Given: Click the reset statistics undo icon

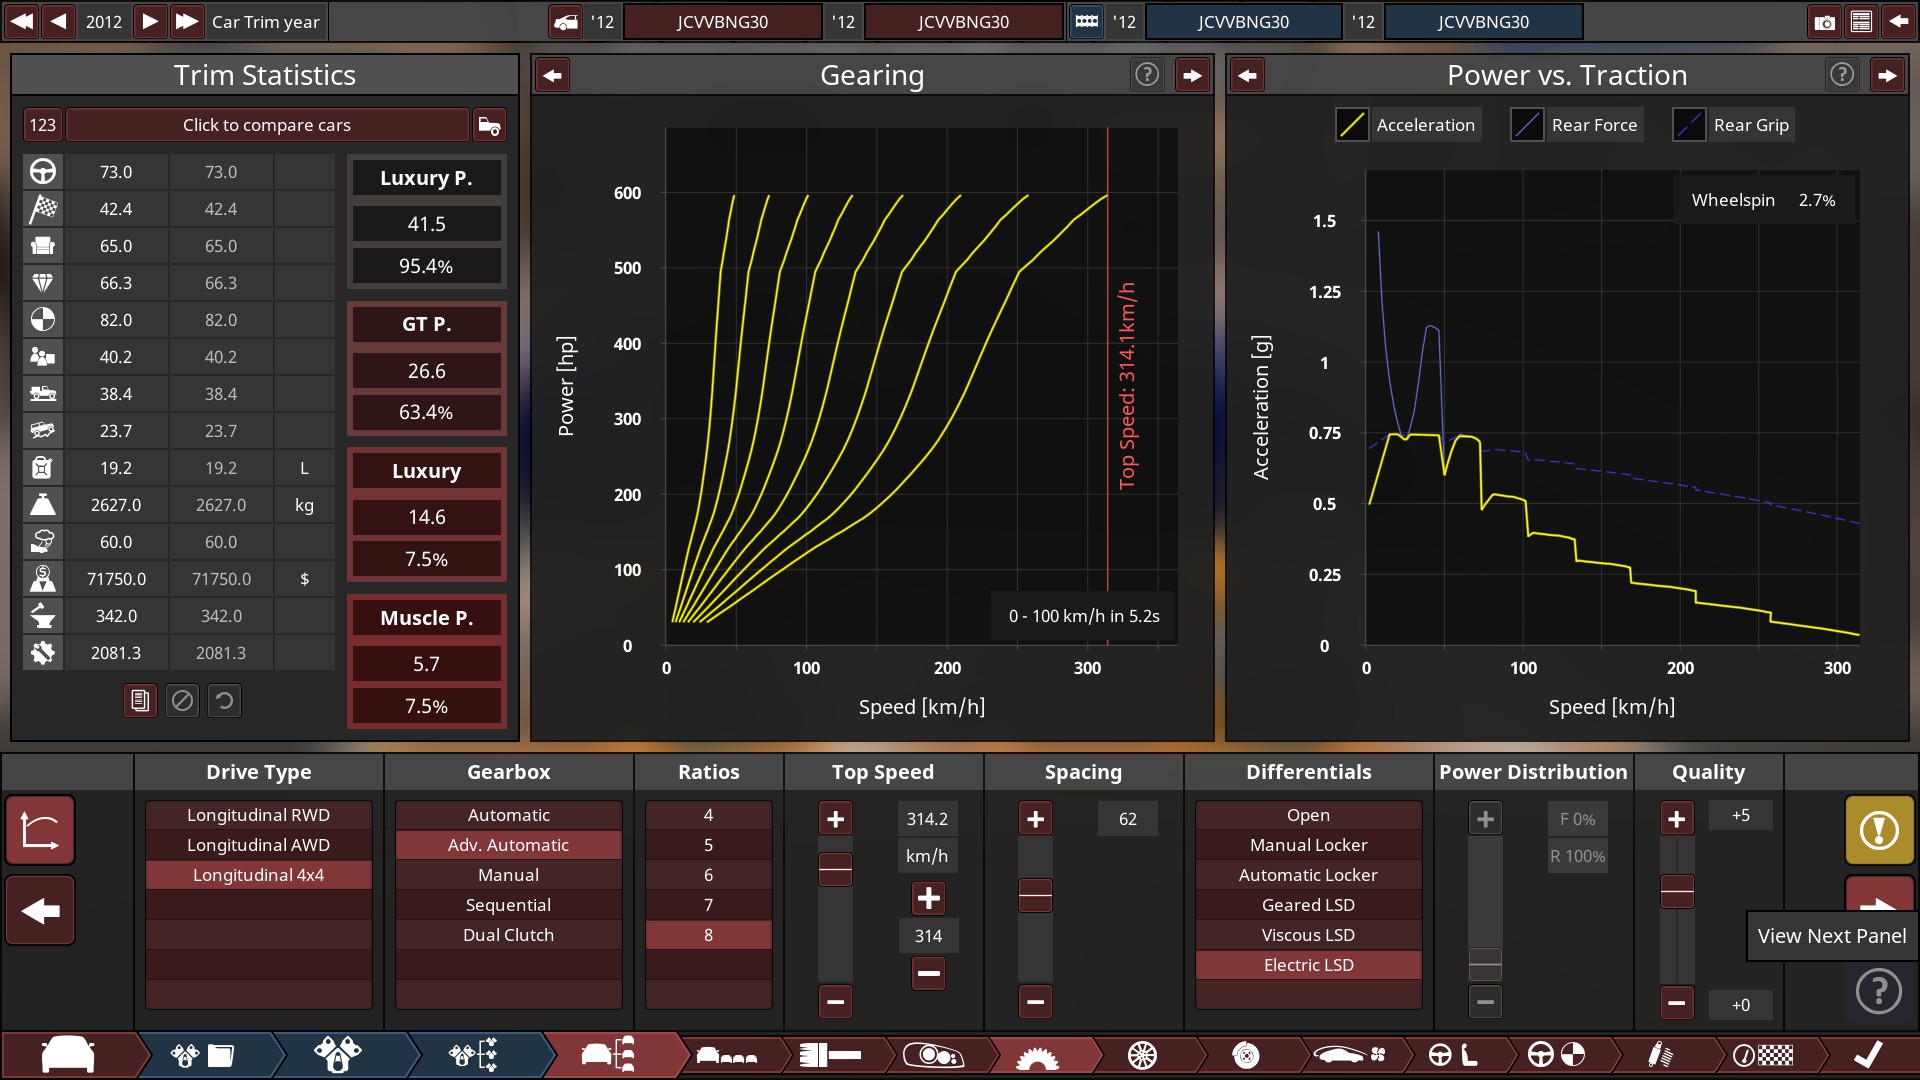Looking at the screenshot, I should [224, 701].
